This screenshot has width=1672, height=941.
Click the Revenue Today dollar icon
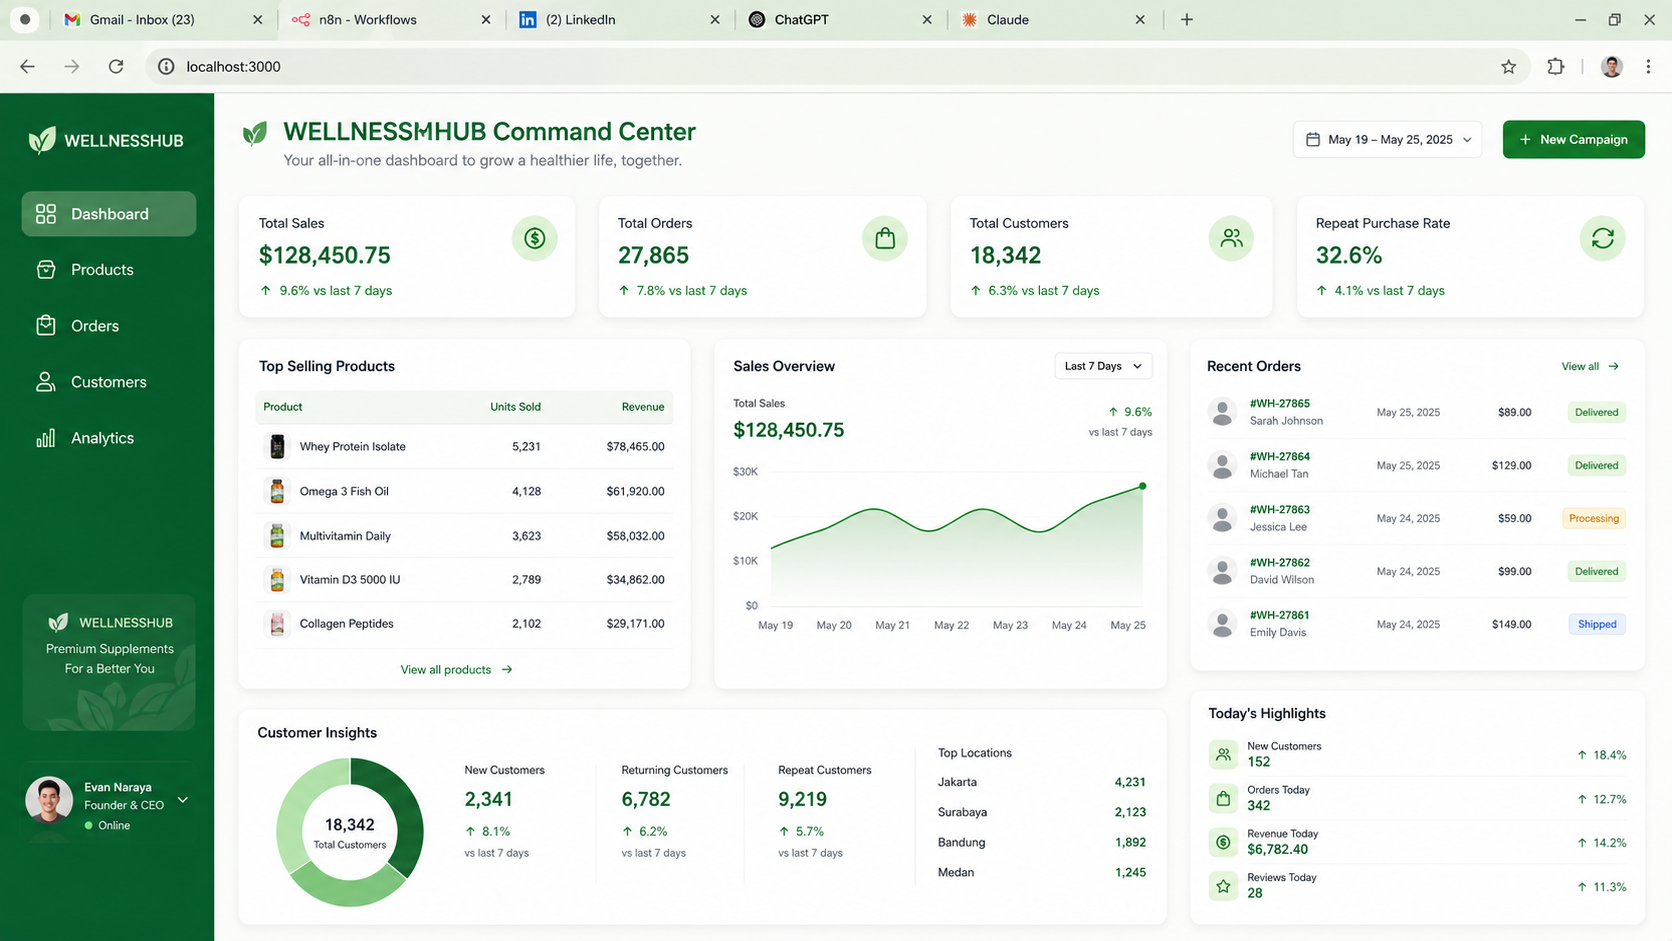[1223, 842]
